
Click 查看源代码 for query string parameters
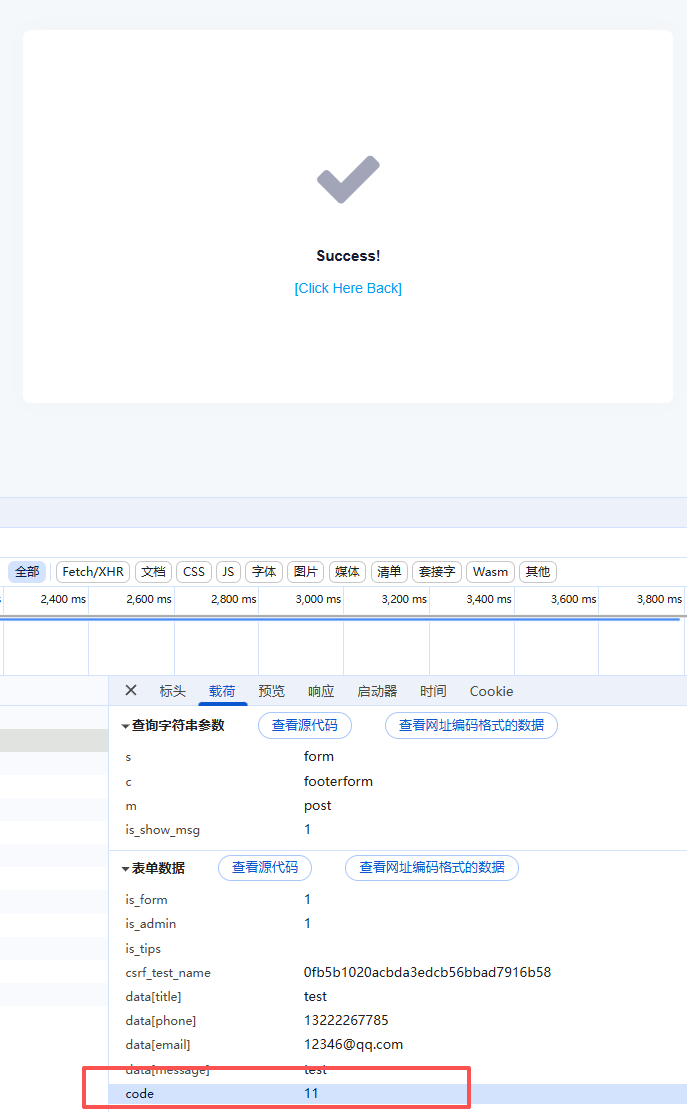coord(305,725)
